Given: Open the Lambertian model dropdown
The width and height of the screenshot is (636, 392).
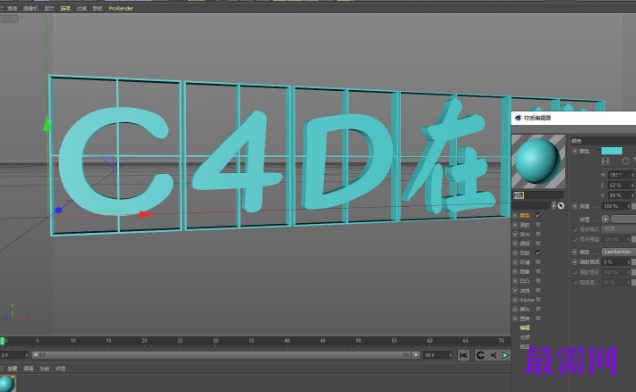Looking at the screenshot, I should [x=619, y=252].
